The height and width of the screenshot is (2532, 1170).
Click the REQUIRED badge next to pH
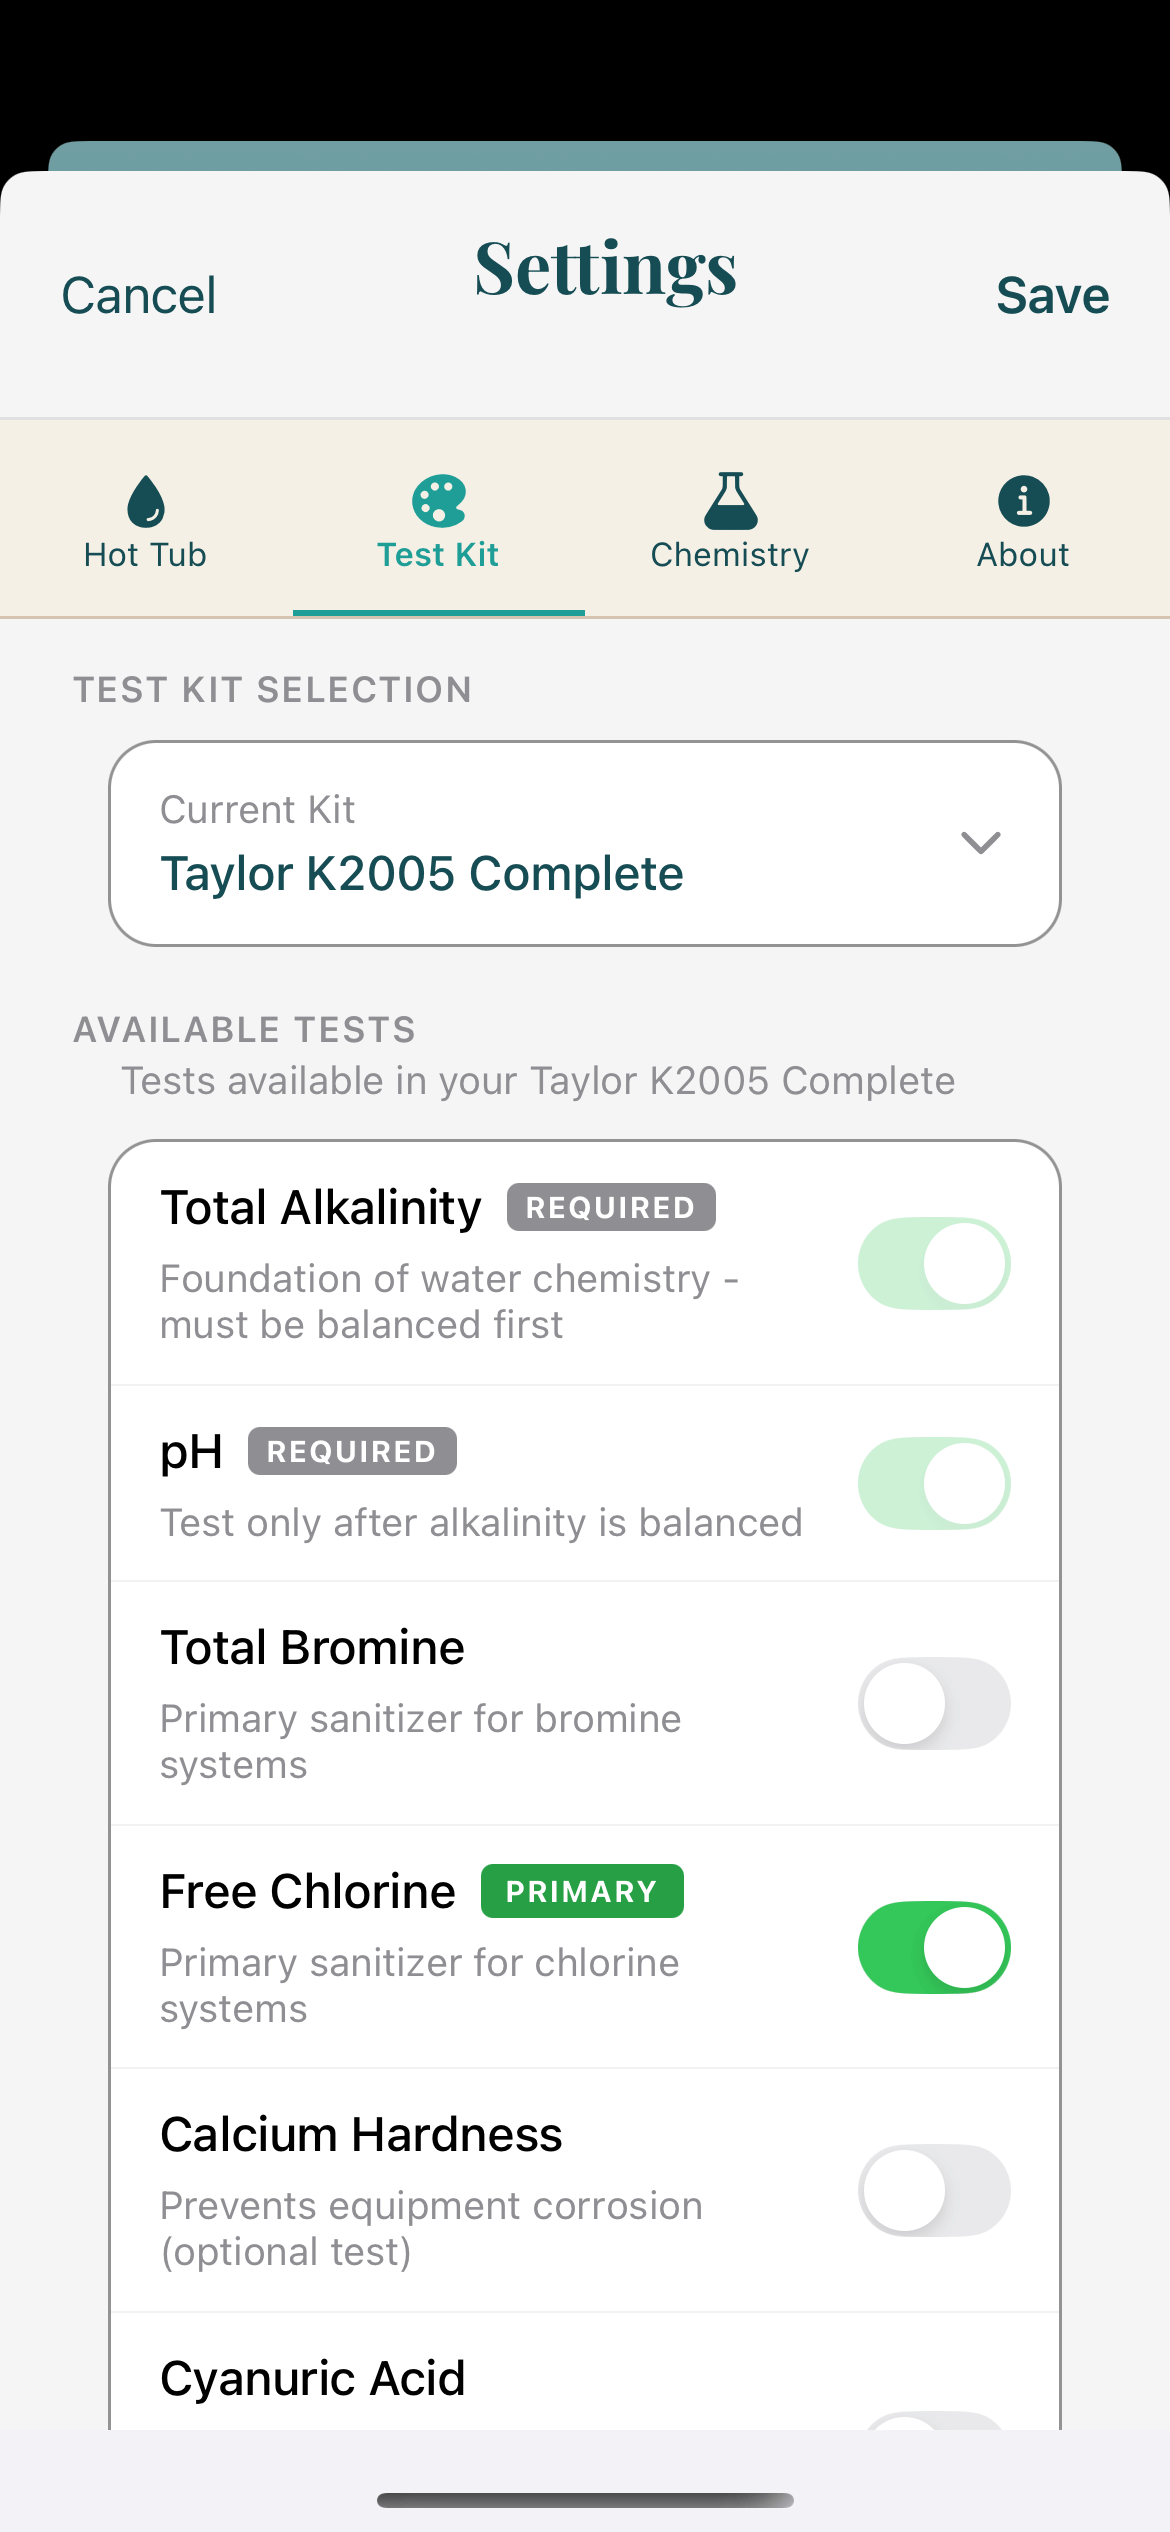point(351,1451)
